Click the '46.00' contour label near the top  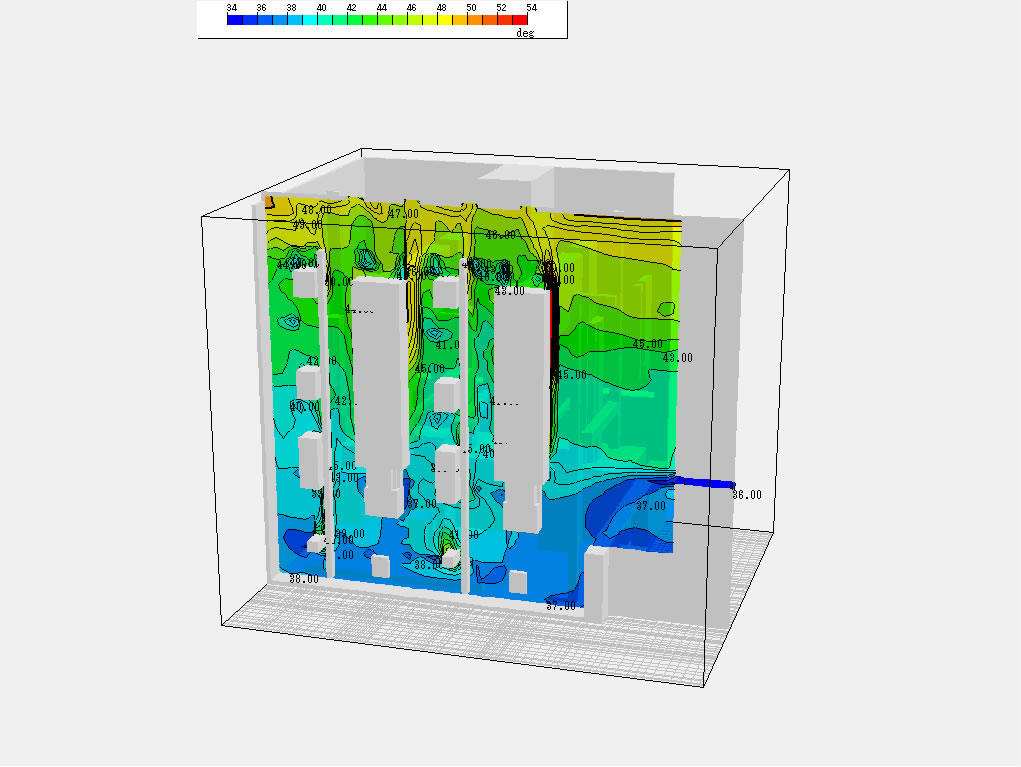(x=500, y=234)
